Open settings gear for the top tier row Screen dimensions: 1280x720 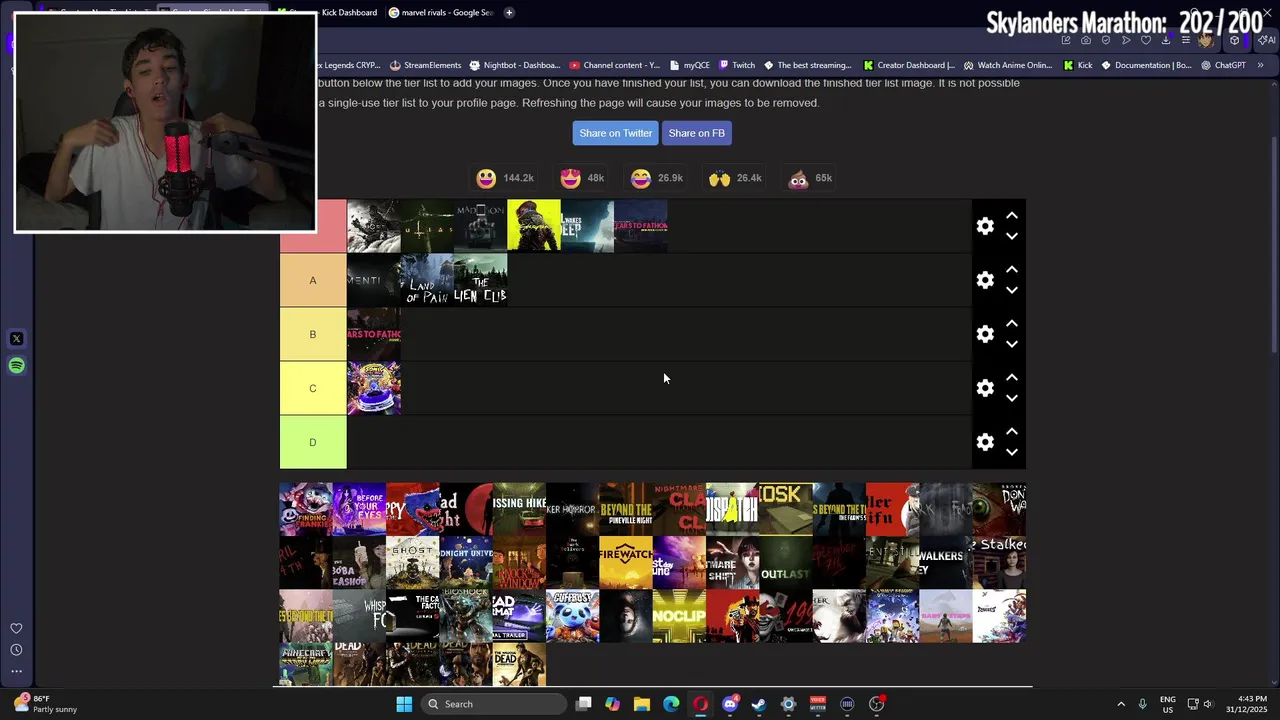point(985,226)
